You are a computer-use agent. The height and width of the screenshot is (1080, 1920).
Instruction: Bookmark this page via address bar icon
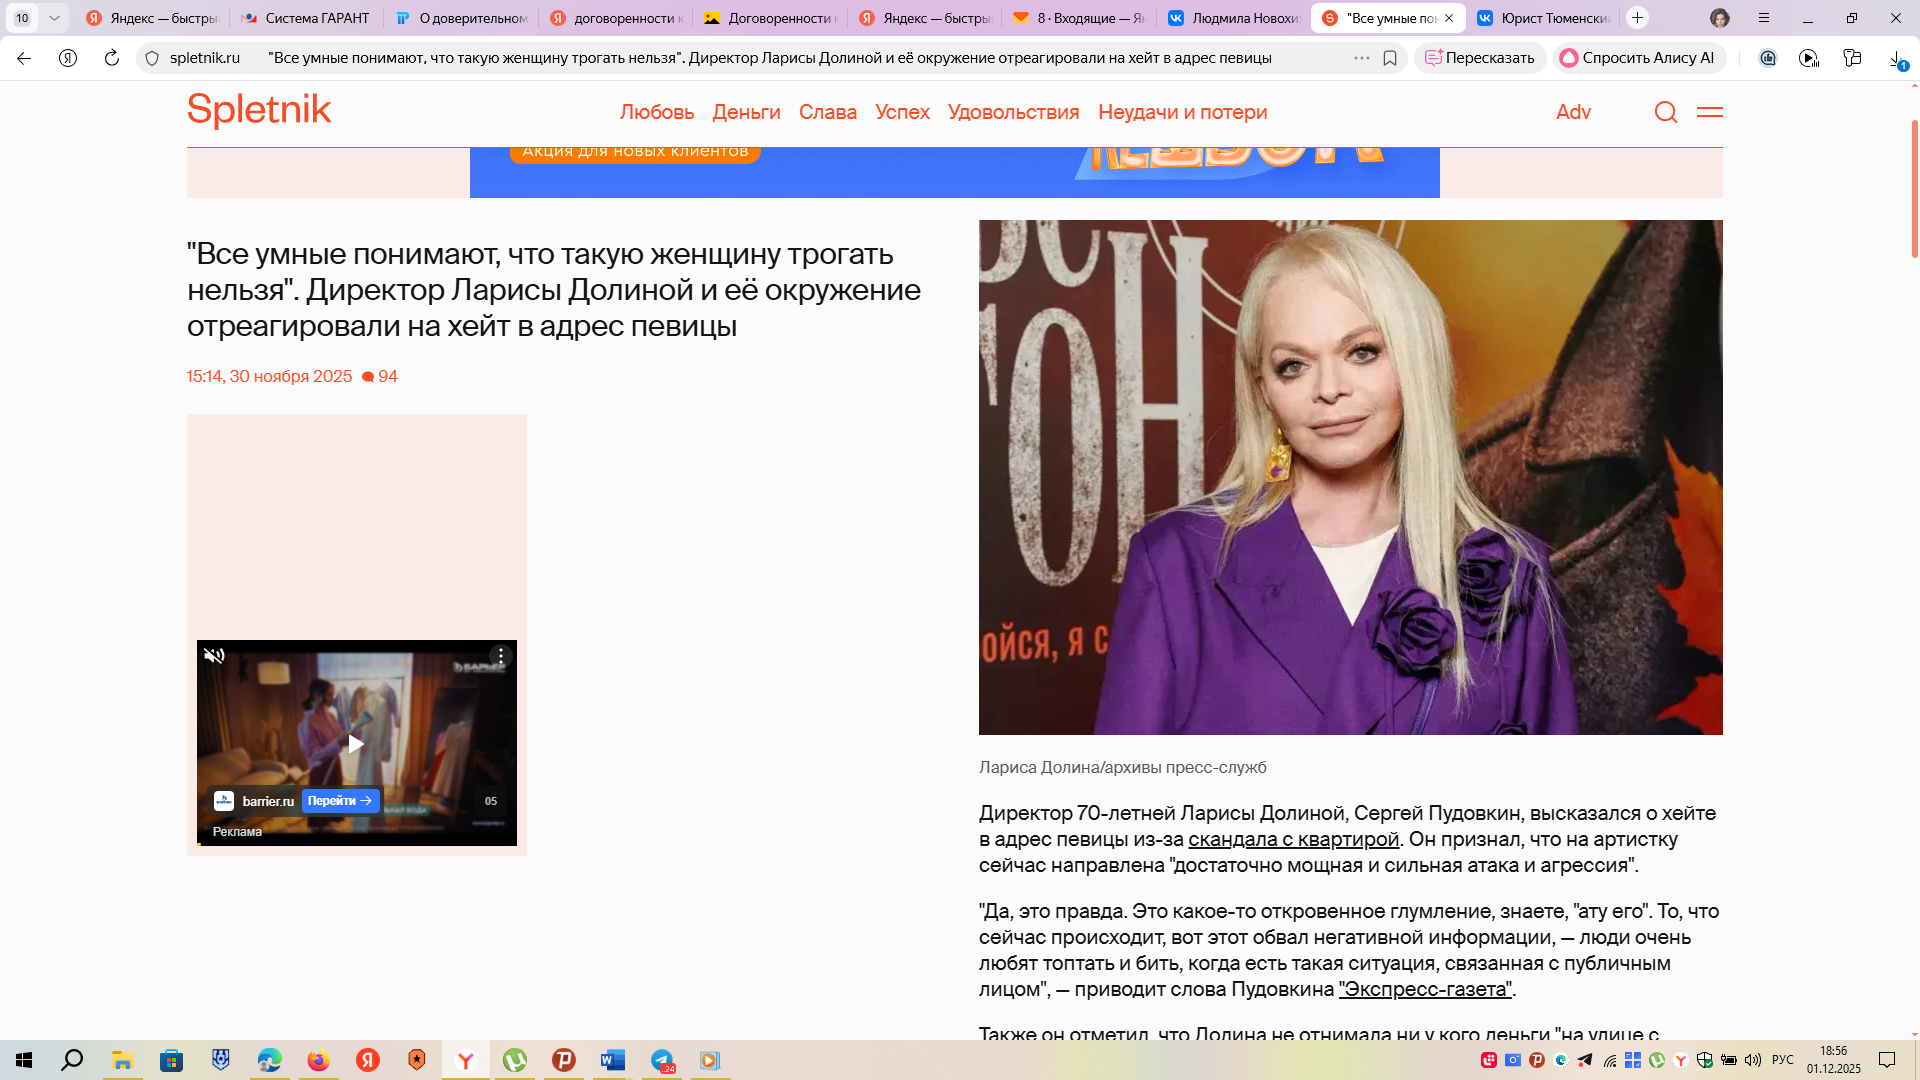click(x=1389, y=58)
